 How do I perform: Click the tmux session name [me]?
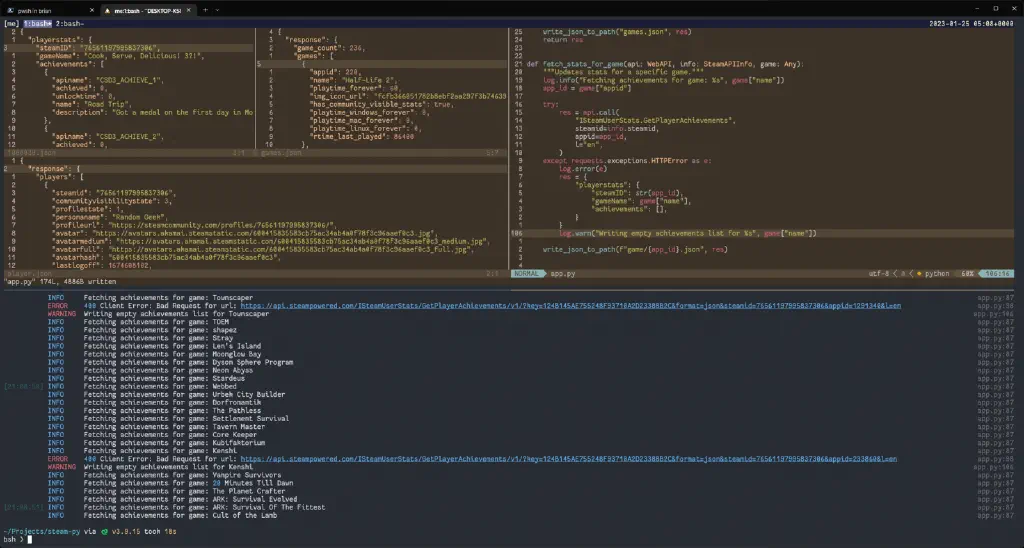click(12, 24)
